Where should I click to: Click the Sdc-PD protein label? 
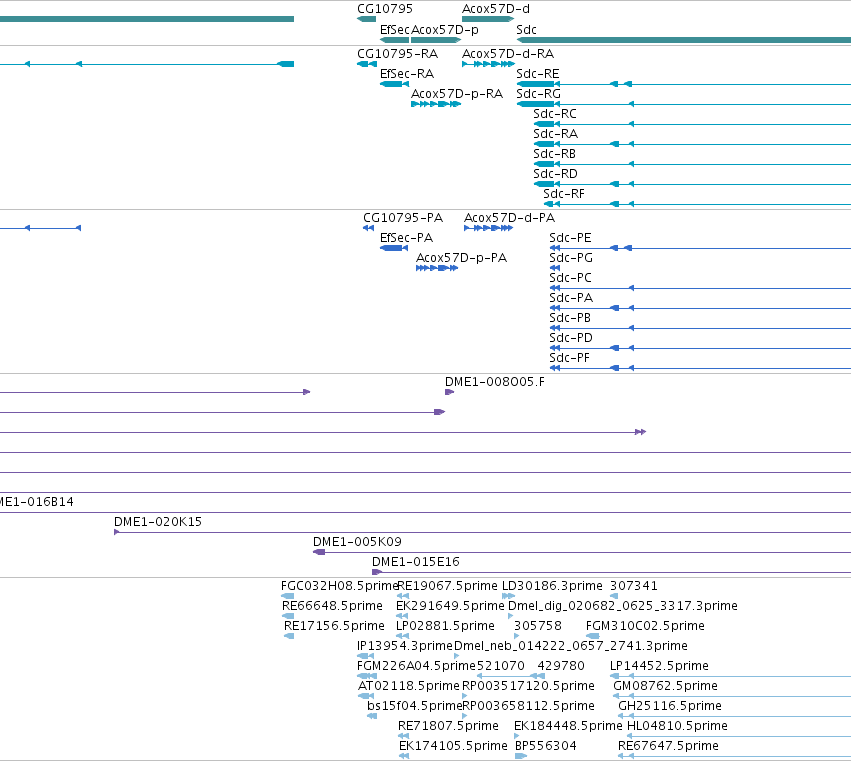pos(571,338)
